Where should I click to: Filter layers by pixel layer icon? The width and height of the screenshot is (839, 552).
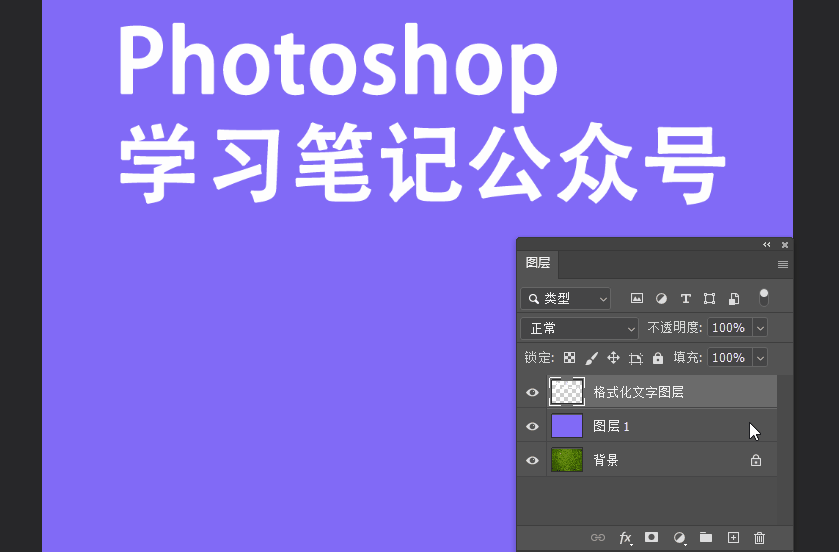coord(636,298)
